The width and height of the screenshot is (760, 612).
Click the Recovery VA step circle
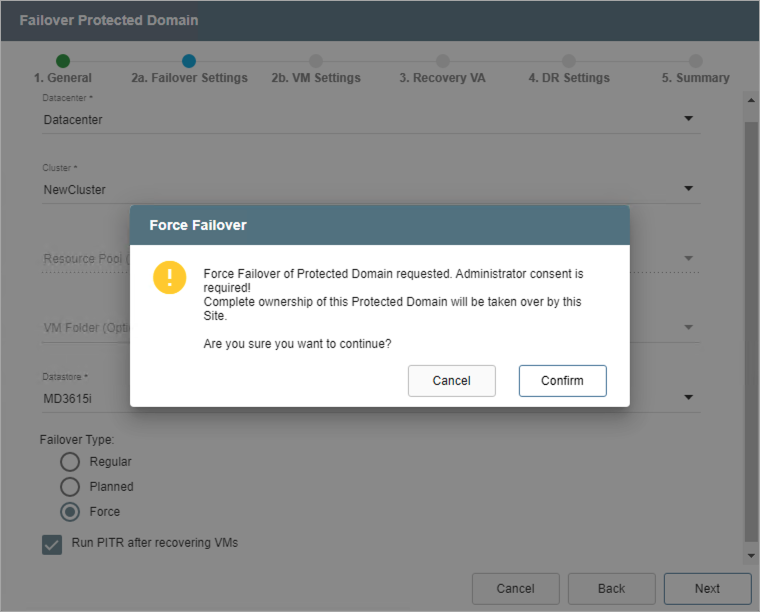tap(443, 61)
